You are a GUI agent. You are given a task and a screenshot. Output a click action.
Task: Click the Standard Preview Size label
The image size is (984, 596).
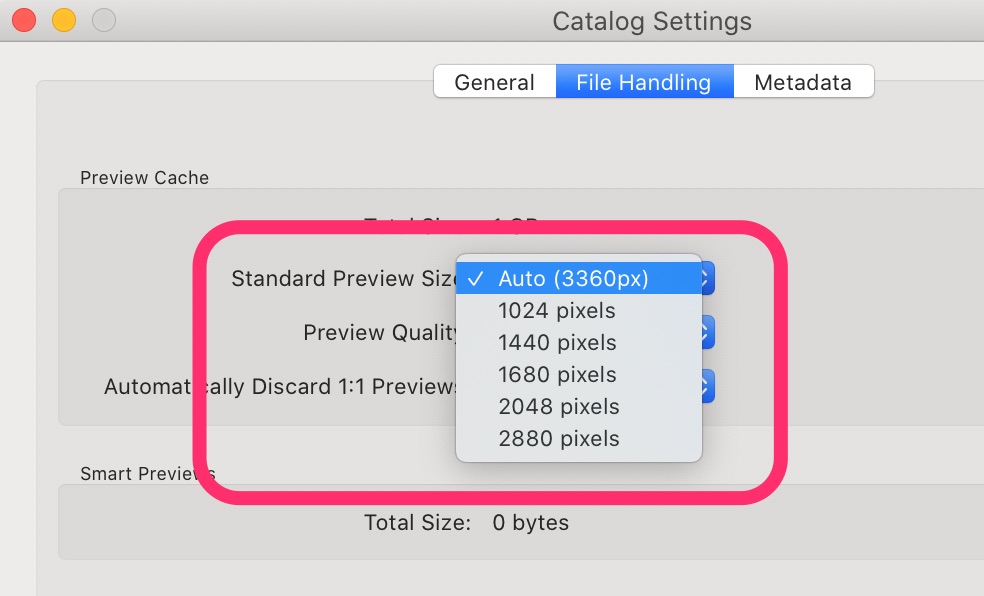click(x=344, y=278)
